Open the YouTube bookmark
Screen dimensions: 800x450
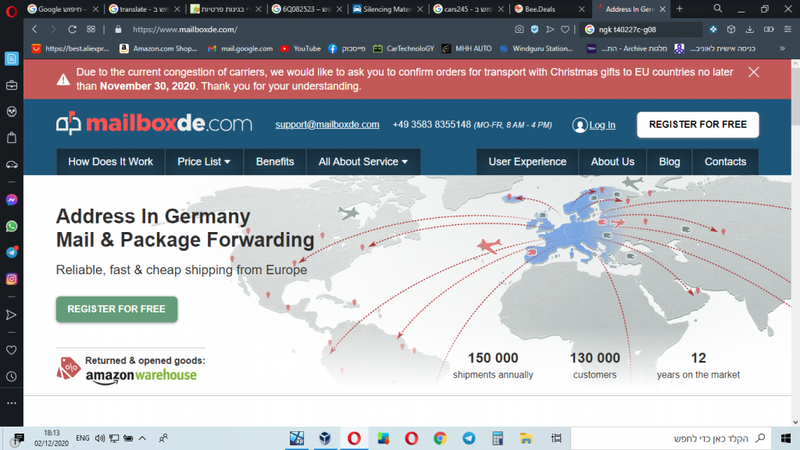pyautogui.click(x=301, y=48)
